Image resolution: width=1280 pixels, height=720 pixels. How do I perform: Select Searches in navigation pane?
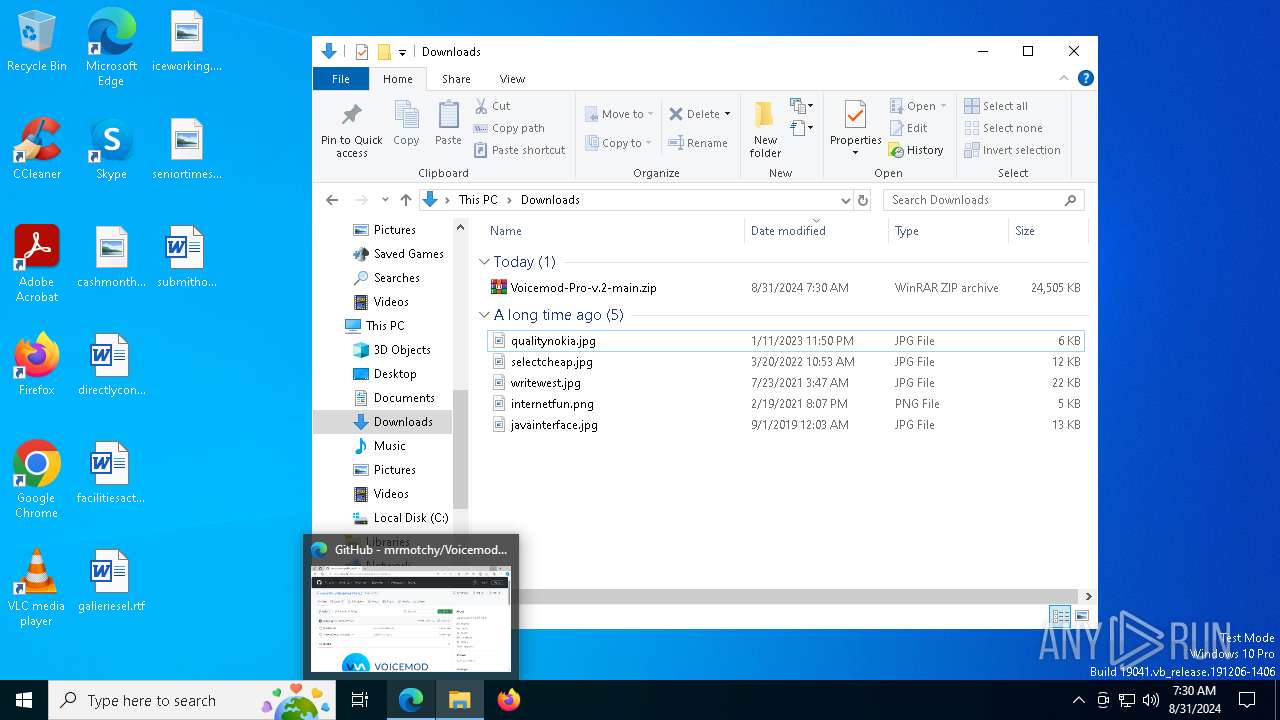point(386,278)
